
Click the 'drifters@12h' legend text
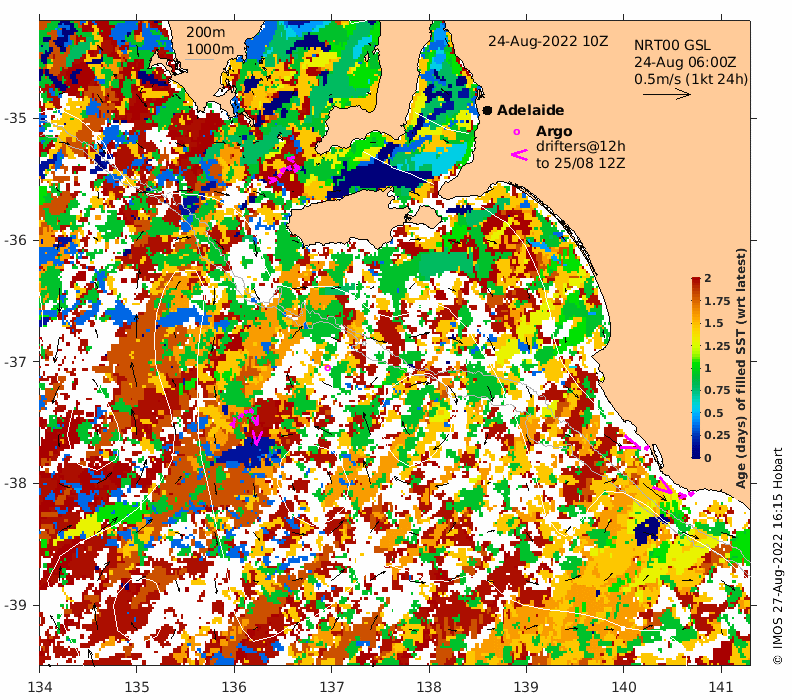pos(580,146)
